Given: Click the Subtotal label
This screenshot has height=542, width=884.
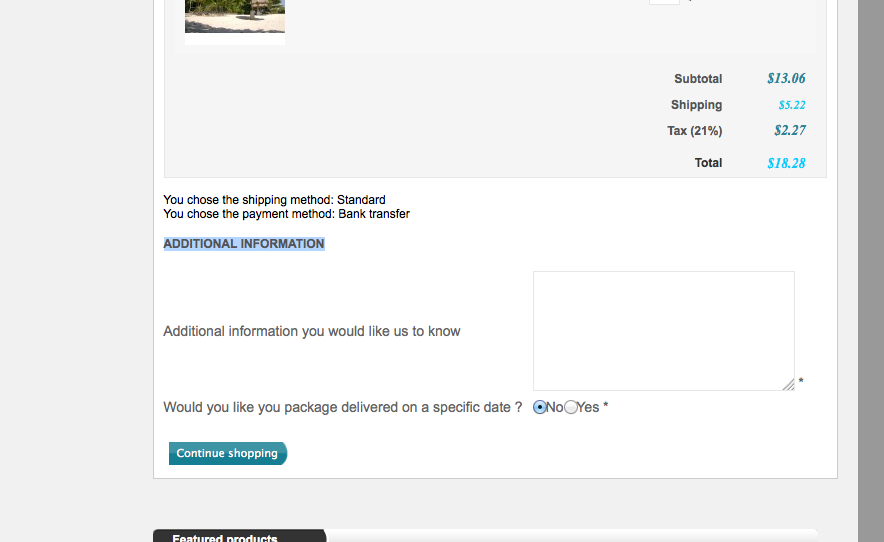Looking at the screenshot, I should click(x=698, y=79).
